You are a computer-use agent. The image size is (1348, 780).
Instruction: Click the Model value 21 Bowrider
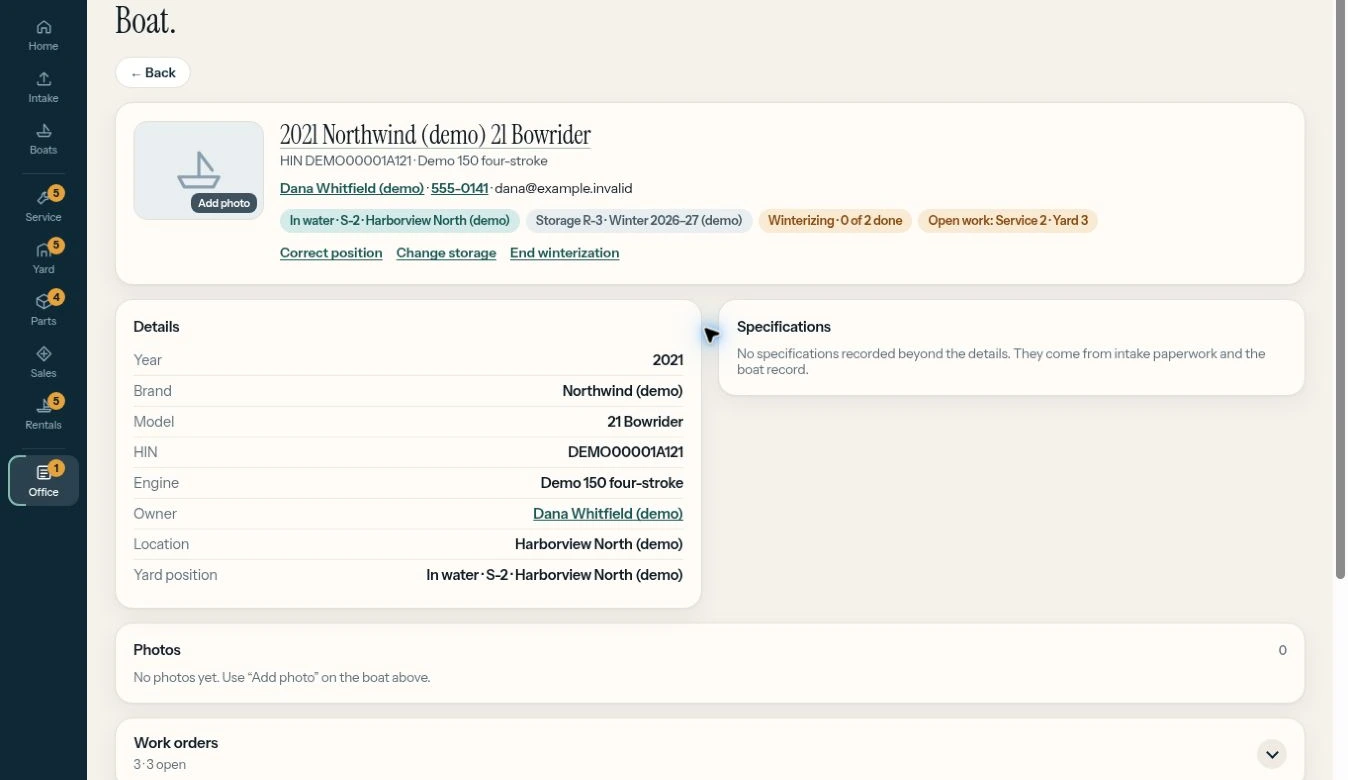click(x=645, y=422)
